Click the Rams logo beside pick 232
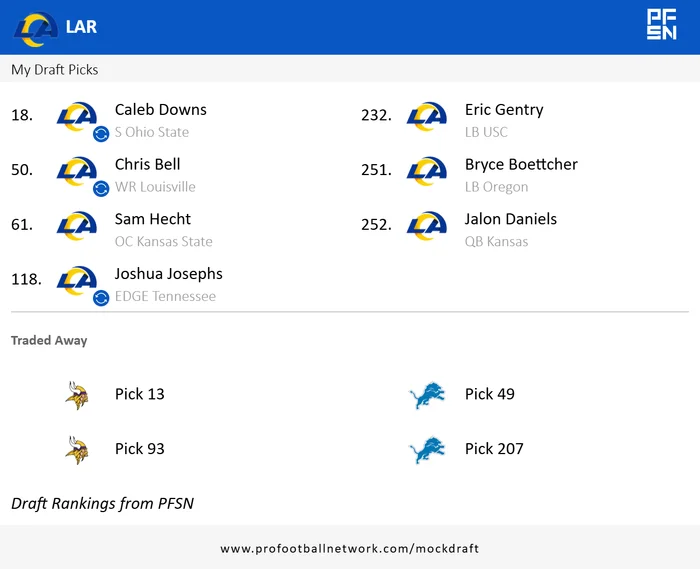This screenshot has width=700, height=569. (x=427, y=116)
